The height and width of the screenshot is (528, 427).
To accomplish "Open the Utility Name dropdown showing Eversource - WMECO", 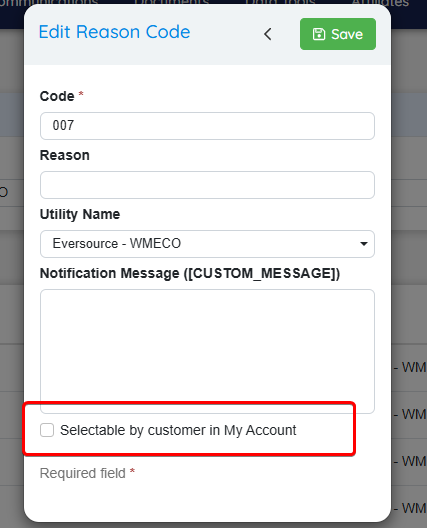I will click(x=207, y=244).
